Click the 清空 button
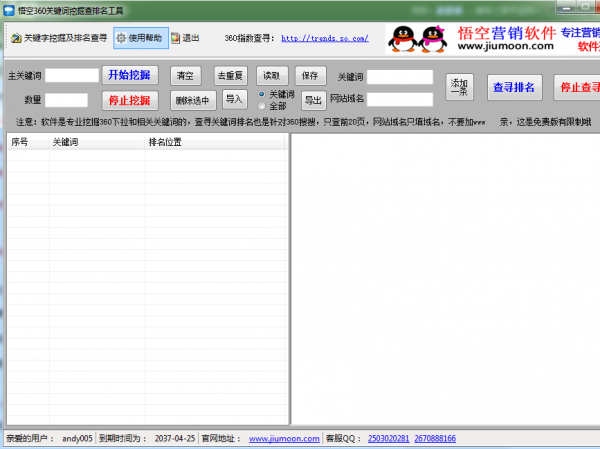Viewport: 600px width, 449px height. click(185, 75)
